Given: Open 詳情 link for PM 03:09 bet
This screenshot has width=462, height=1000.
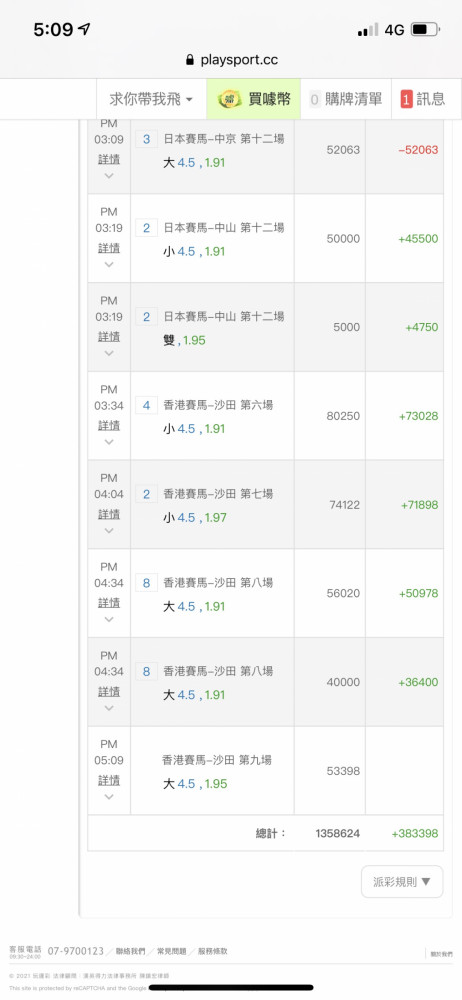Looking at the screenshot, I should click(x=108, y=159).
